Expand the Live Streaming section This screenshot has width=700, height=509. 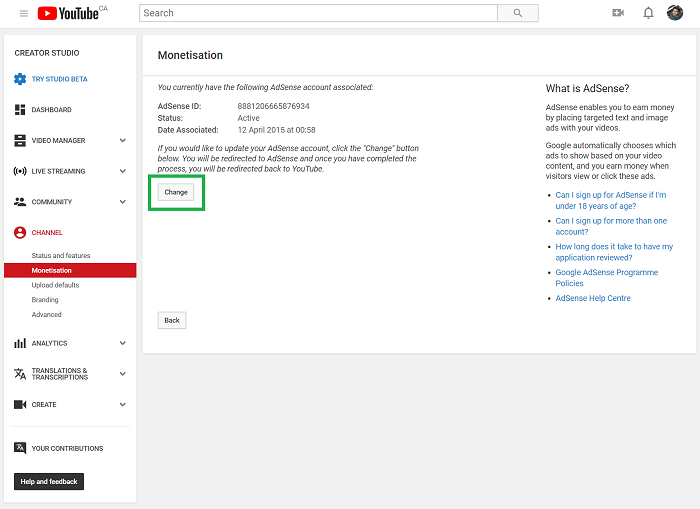(123, 171)
